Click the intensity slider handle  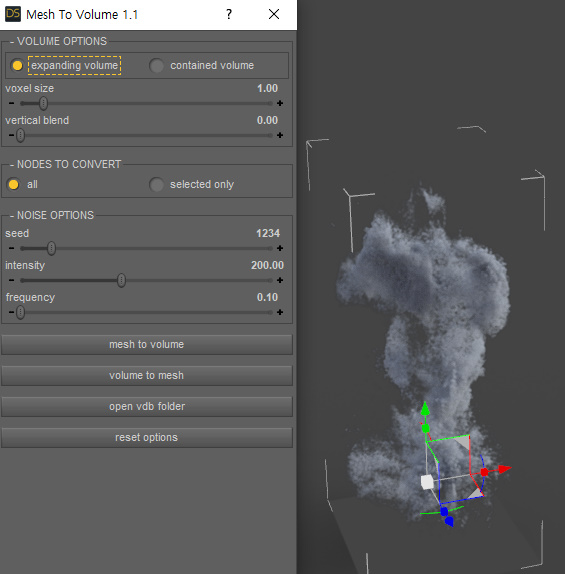(121, 280)
